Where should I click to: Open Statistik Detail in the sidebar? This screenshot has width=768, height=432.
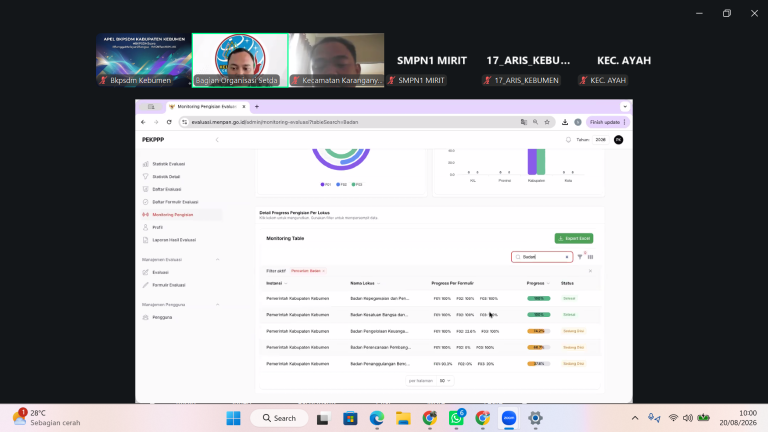(x=166, y=177)
